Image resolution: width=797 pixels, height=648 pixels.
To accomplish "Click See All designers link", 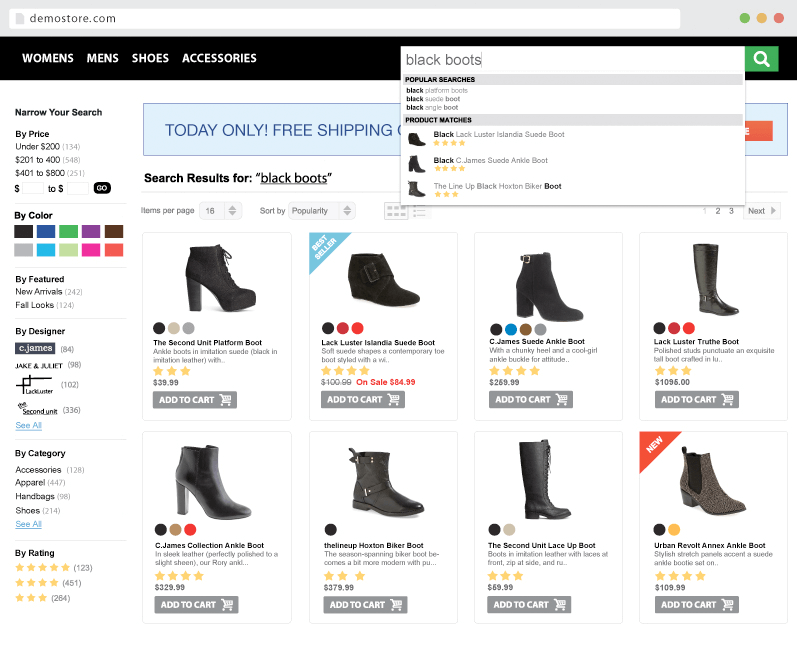I will [x=28, y=425].
